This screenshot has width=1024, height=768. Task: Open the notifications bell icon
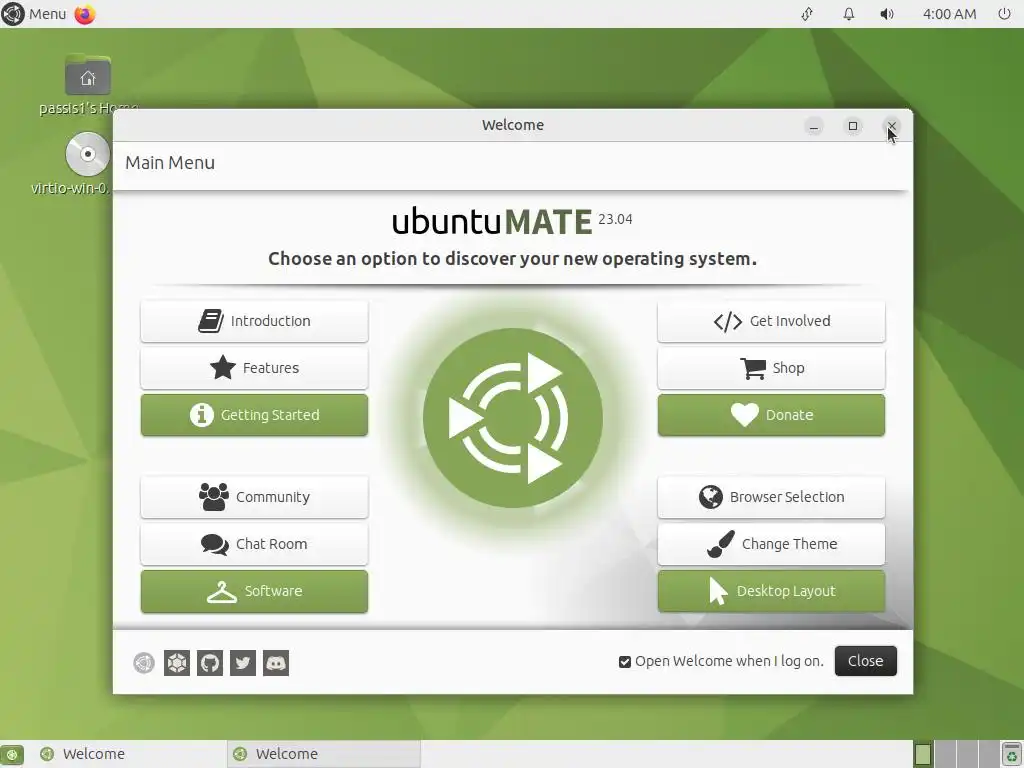(x=848, y=14)
